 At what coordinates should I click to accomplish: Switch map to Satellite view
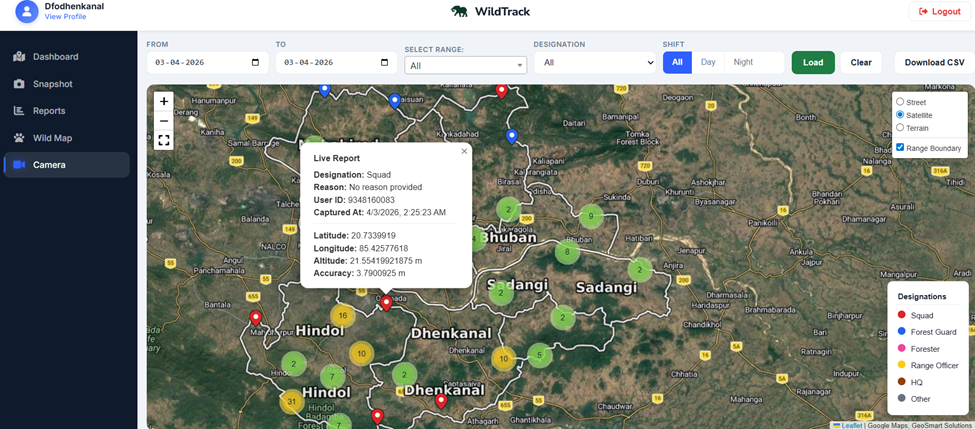[x=900, y=115]
